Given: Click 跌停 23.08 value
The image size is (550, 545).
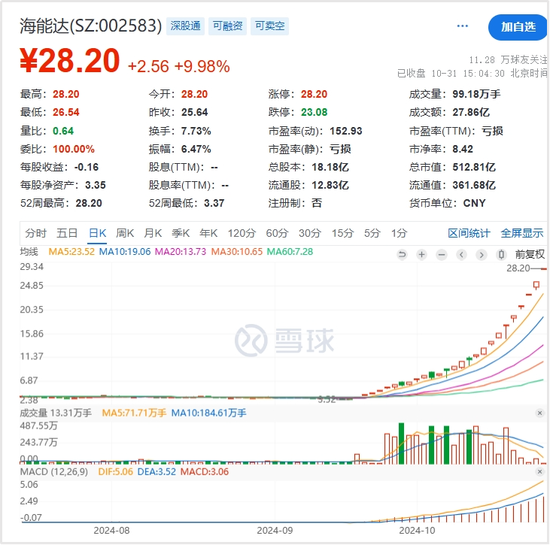Looking at the screenshot, I should tap(314, 112).
